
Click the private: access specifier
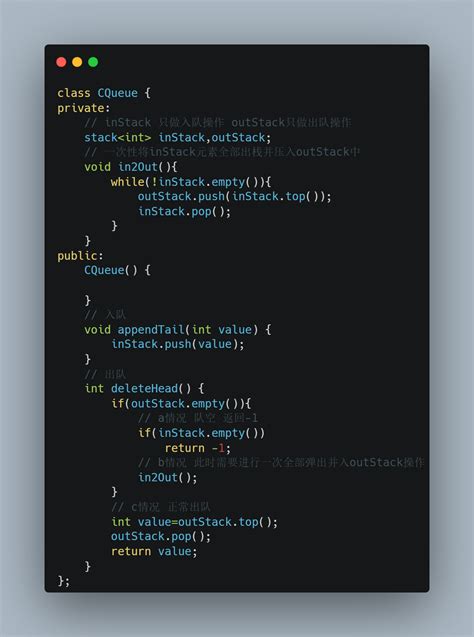click(84, 108)
